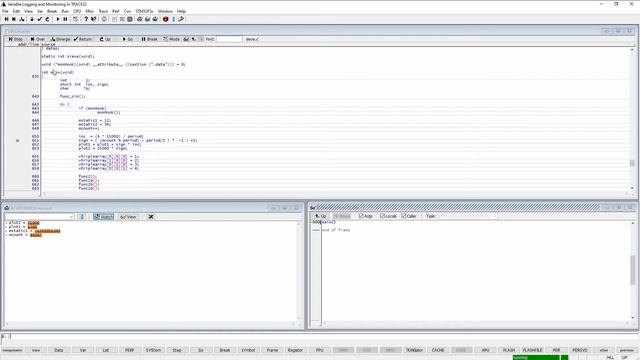Click Go button in List window toolbar
640x360 pixels.
point(128,39)
